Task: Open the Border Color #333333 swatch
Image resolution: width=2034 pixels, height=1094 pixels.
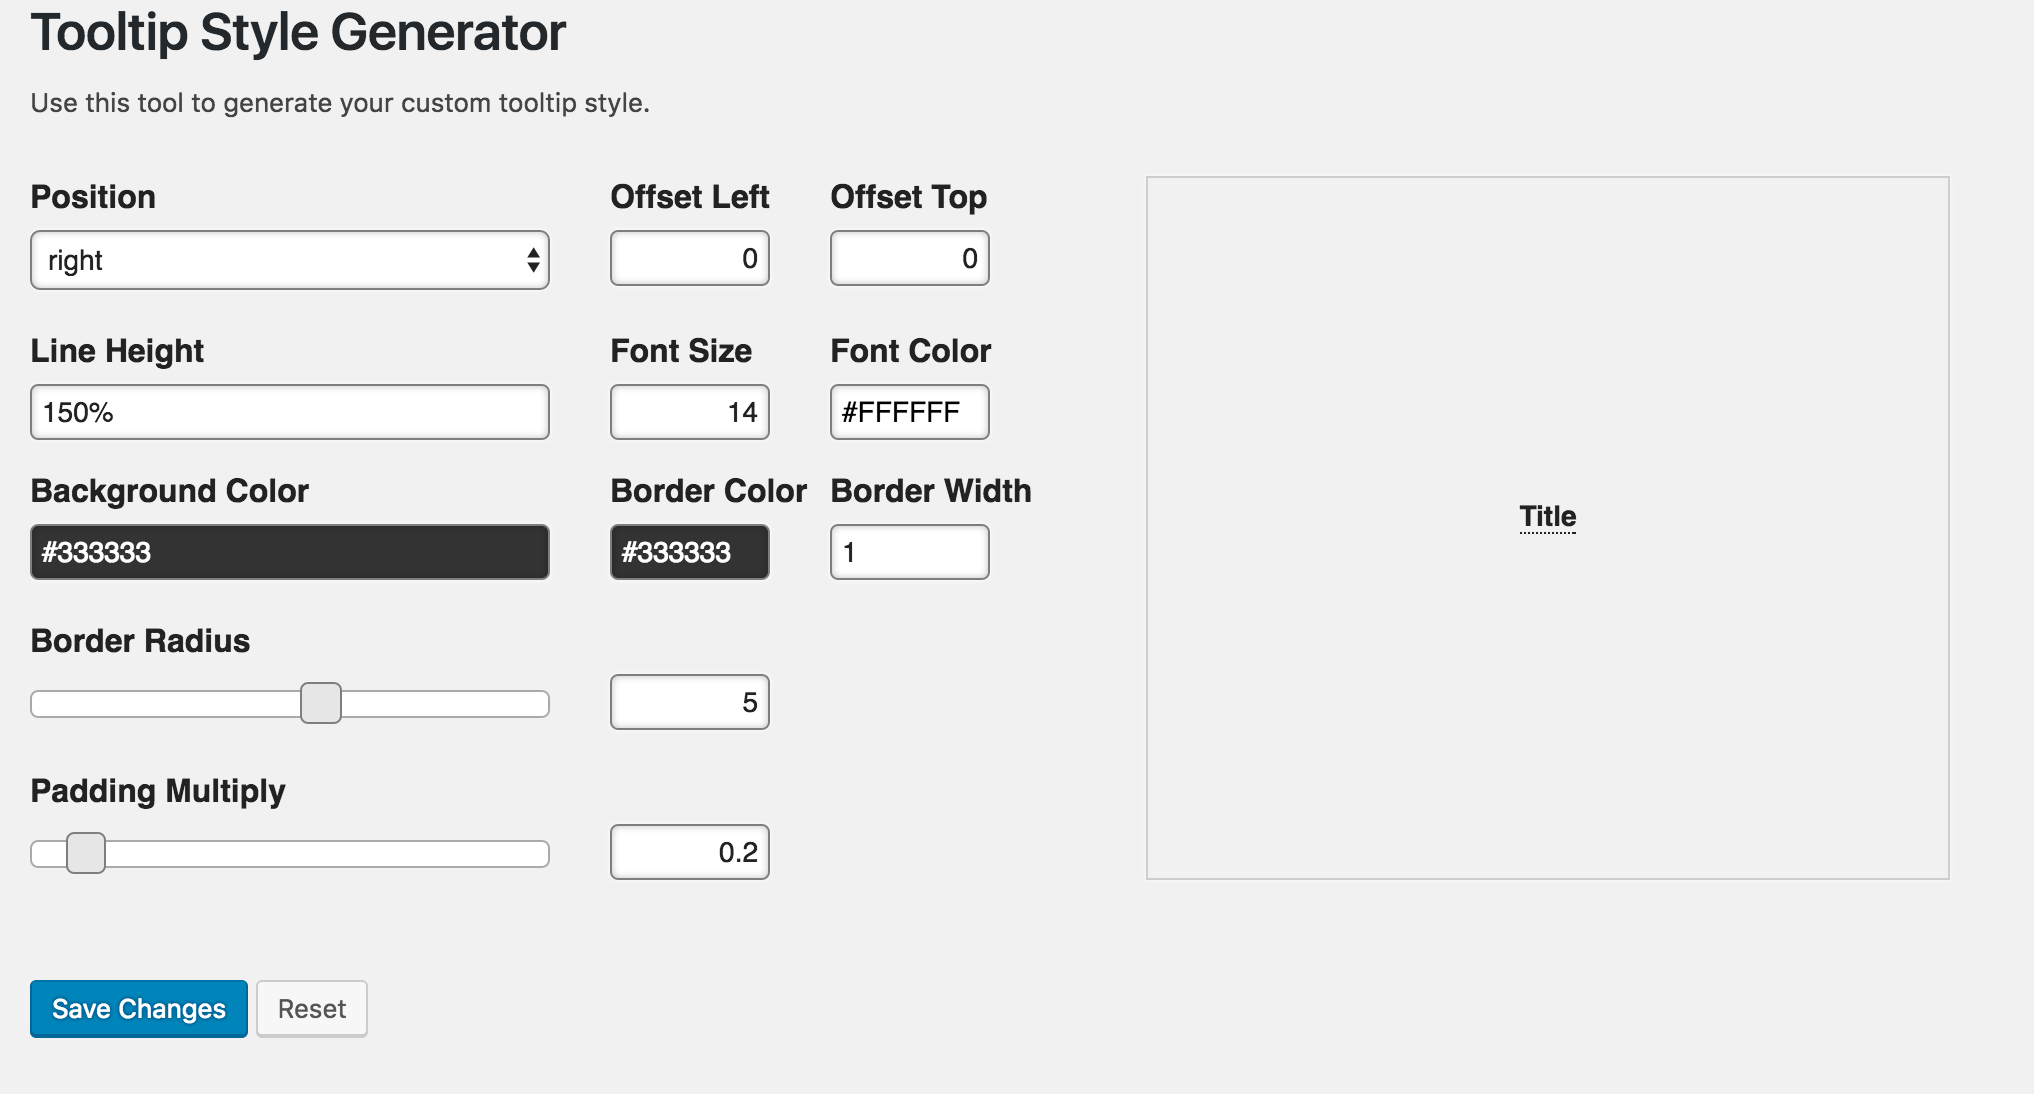Action: coord(690,552)
